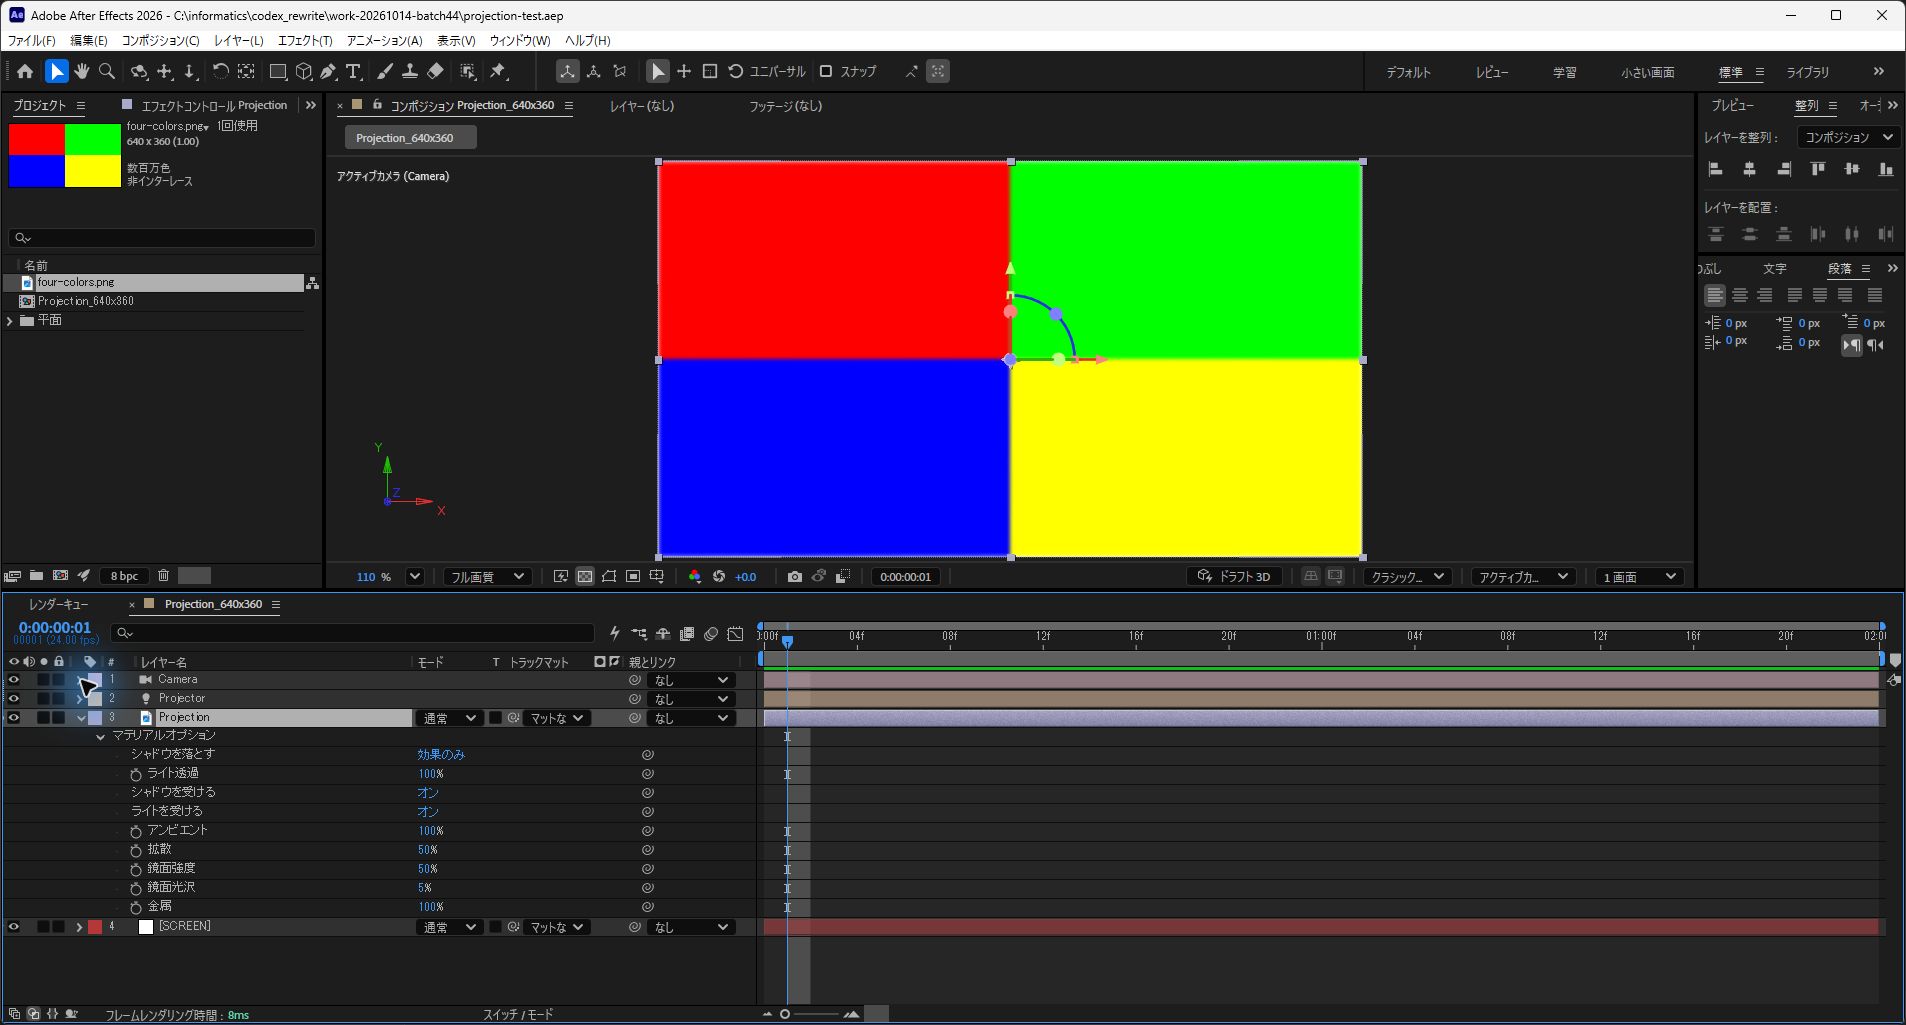Open the アクティブカメラ view dropdown
This screenshot has width=1906, height=1025.
tap(1523, 577)
